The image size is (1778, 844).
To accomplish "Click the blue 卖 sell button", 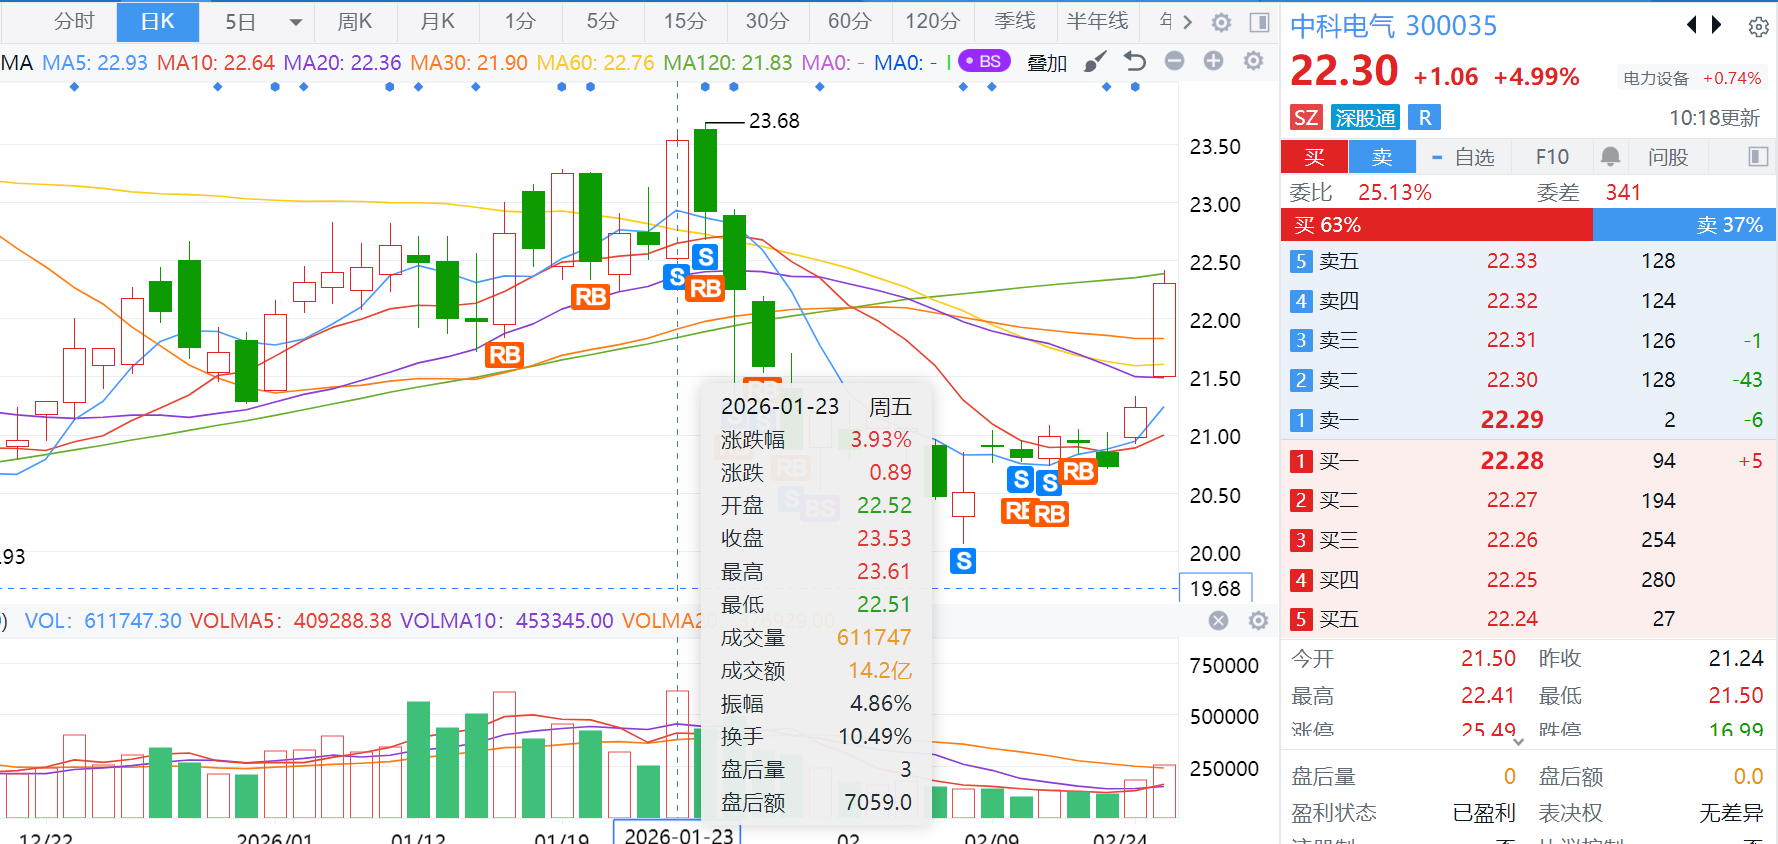I will 1382,157.
